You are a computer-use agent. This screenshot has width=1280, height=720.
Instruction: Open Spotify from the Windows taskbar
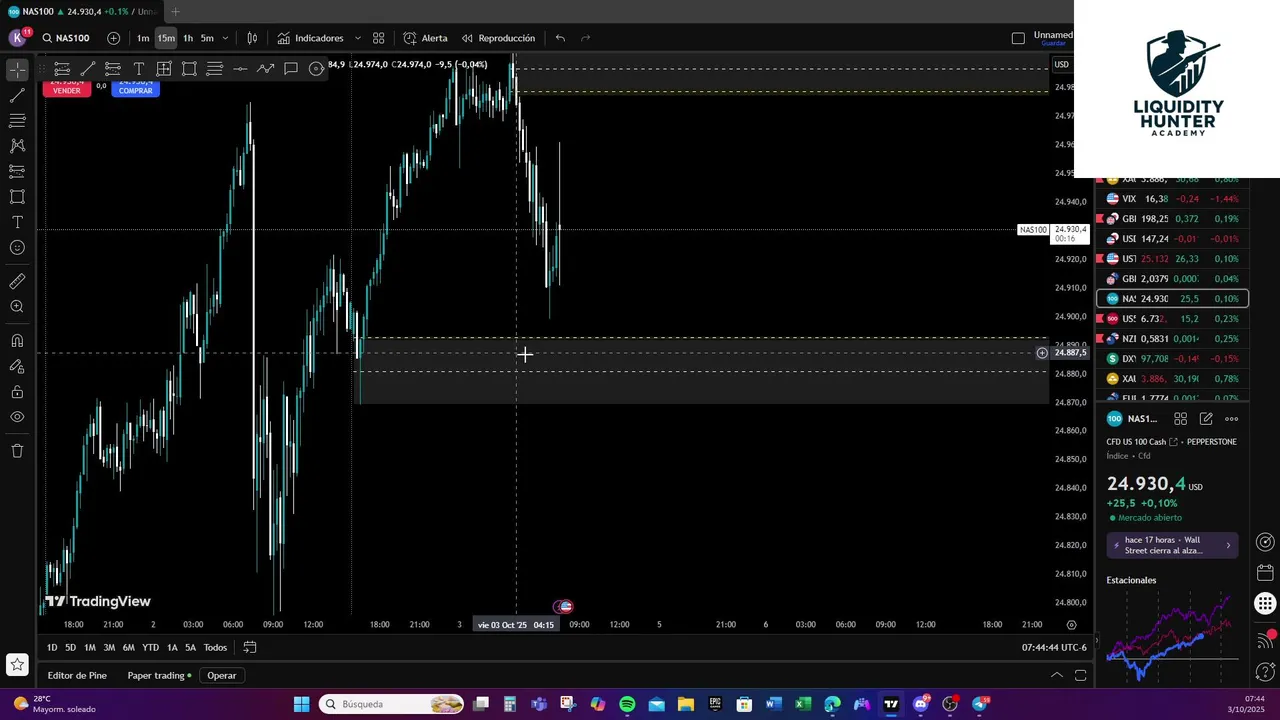[627, 704]
